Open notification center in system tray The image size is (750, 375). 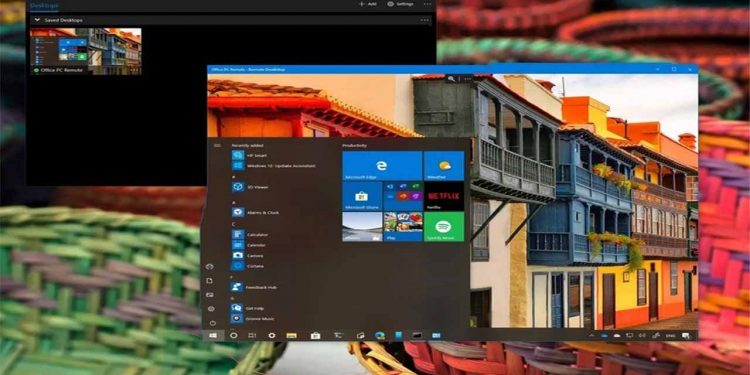coord(685,336)
